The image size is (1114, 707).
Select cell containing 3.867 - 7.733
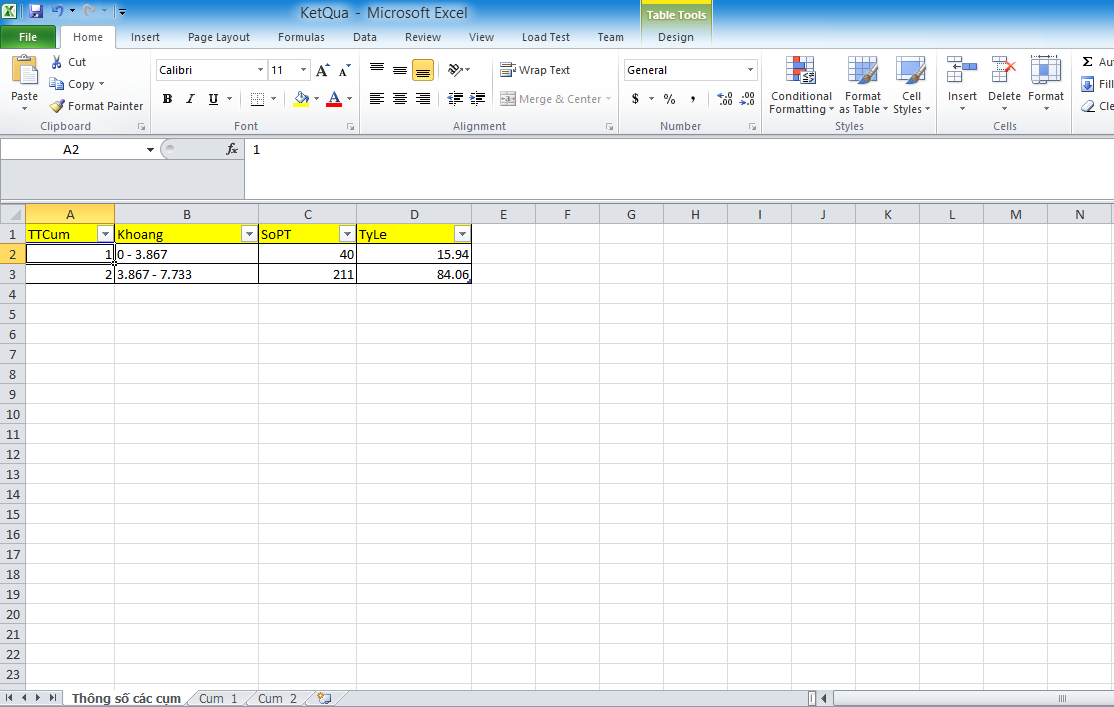pos(186,274)
